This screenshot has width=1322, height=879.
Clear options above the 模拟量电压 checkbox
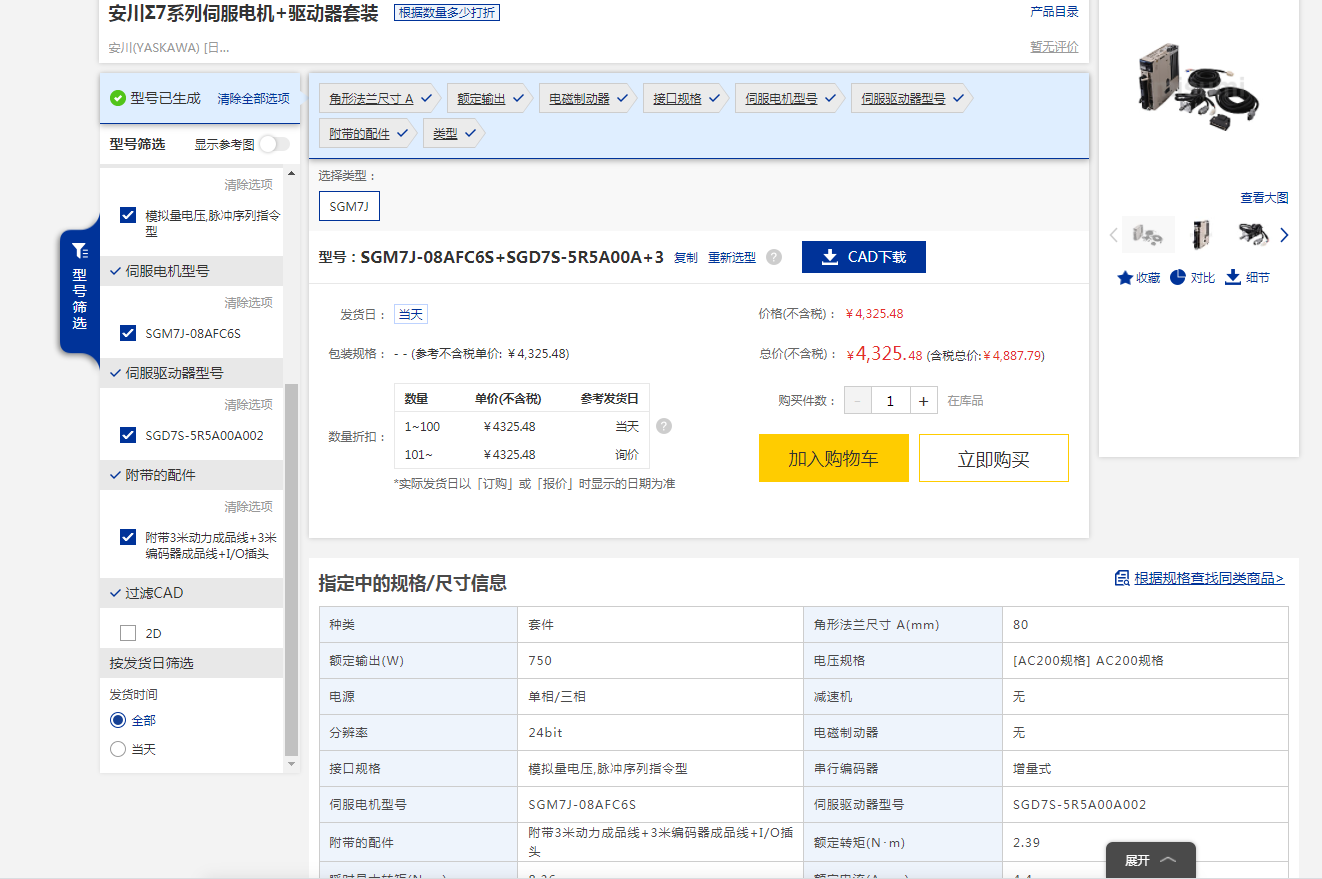pyautogui.click(x=248, y=185)
